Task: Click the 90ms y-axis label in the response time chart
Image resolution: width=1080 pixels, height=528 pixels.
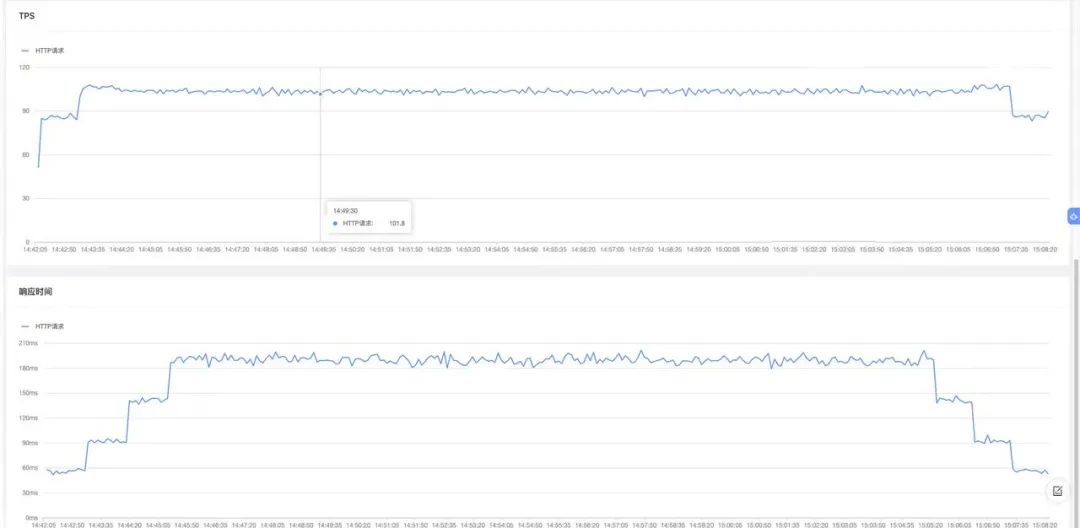Action: 30,443
